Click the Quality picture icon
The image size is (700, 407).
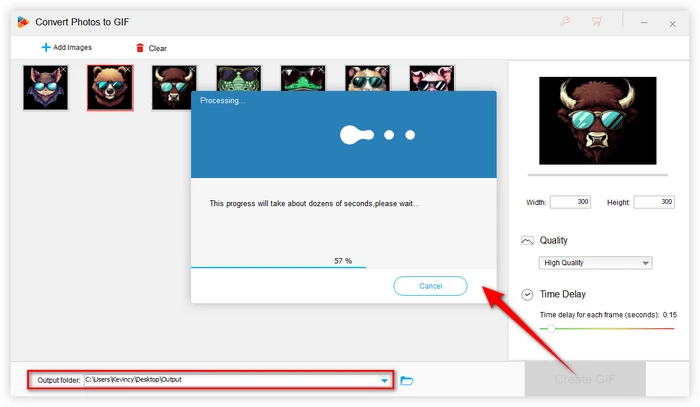[x=527, y=241]
